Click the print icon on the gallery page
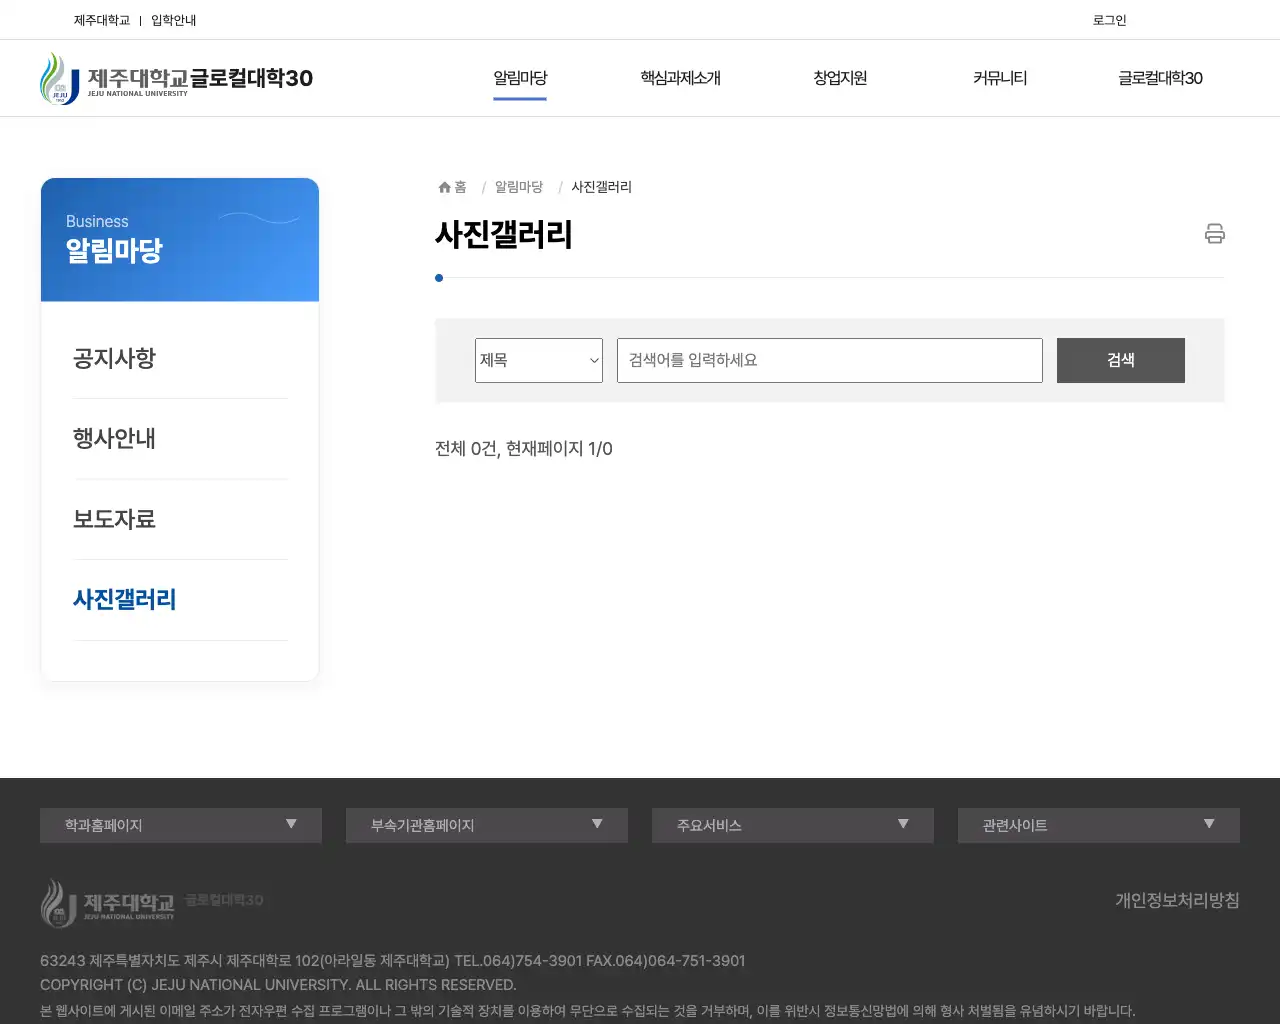1280x1024 pixels. 1214,233
